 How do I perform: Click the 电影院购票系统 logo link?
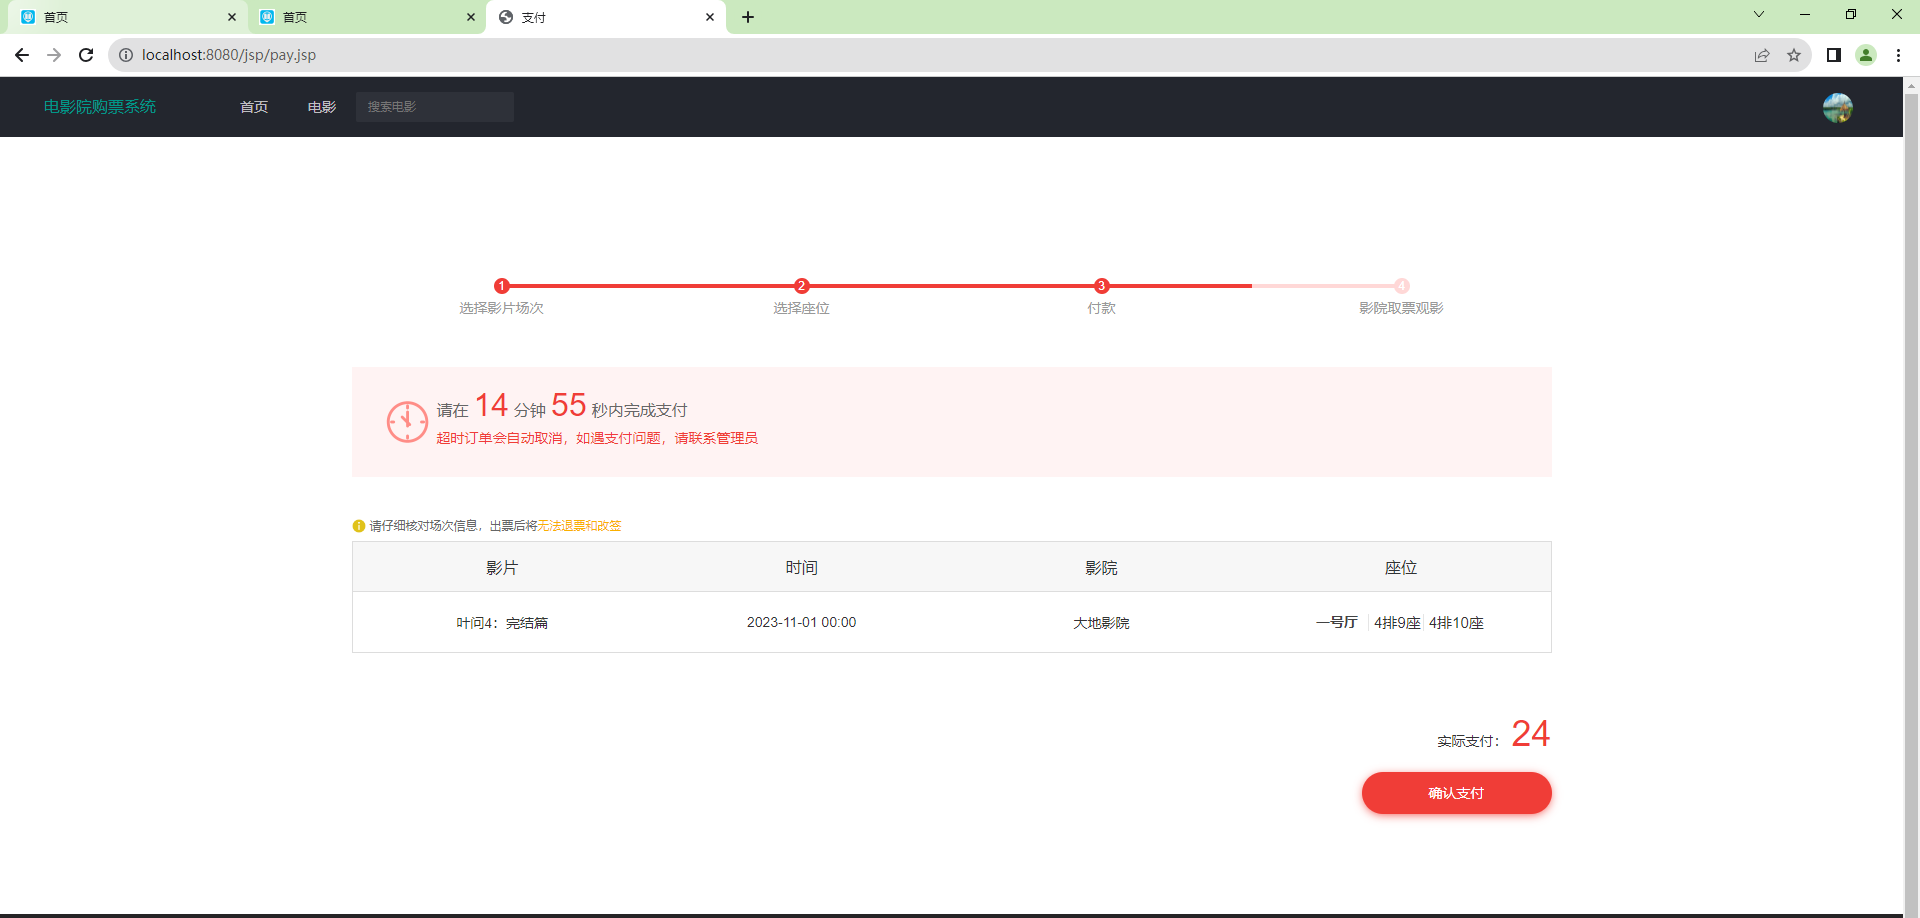click(x=100, y=107)
